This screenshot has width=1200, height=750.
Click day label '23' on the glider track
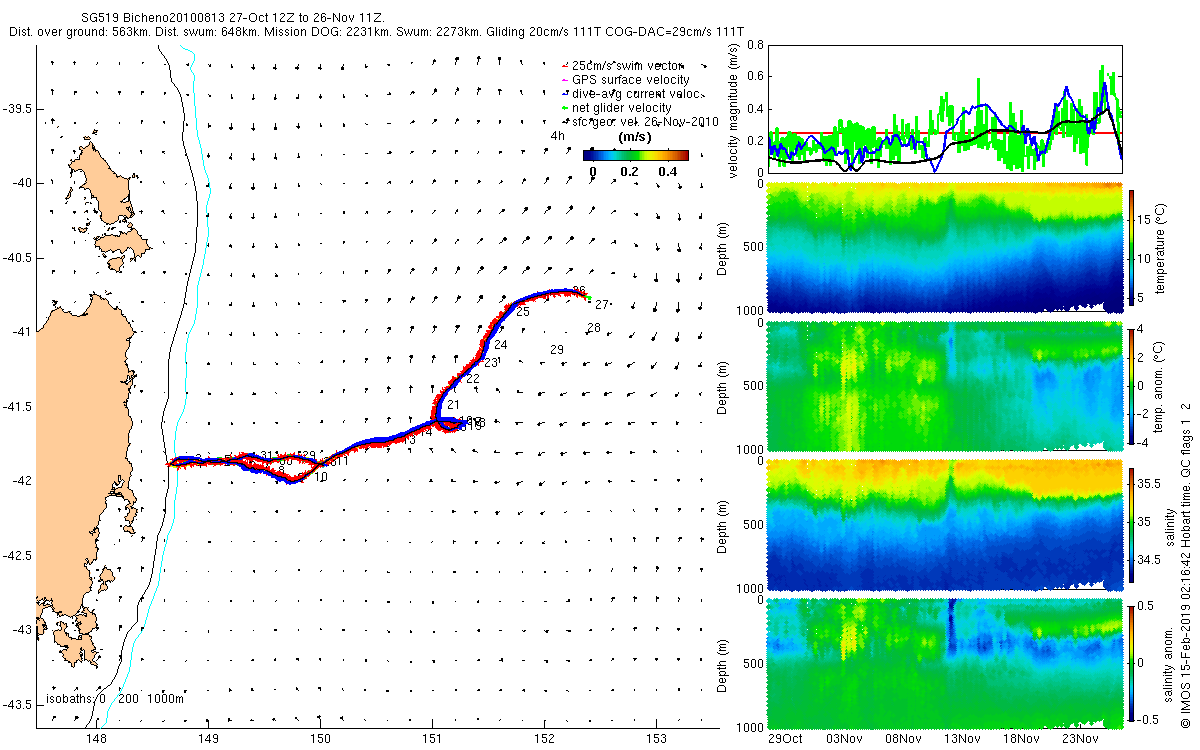pos(491,363)
